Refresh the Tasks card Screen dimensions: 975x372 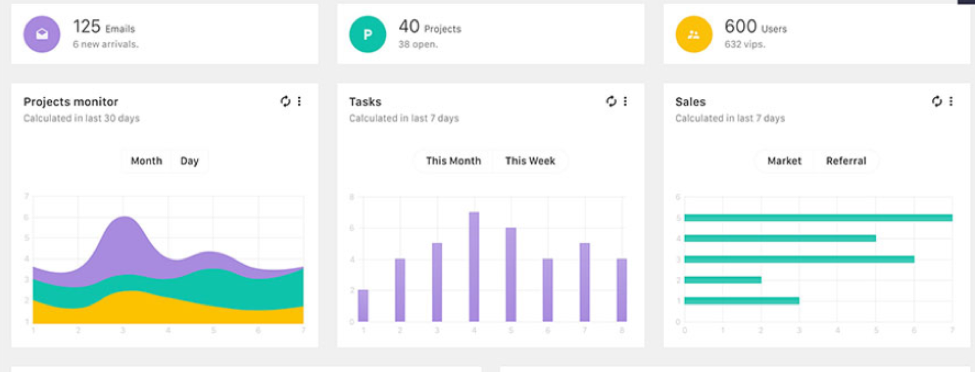click(x=611, y=101)
